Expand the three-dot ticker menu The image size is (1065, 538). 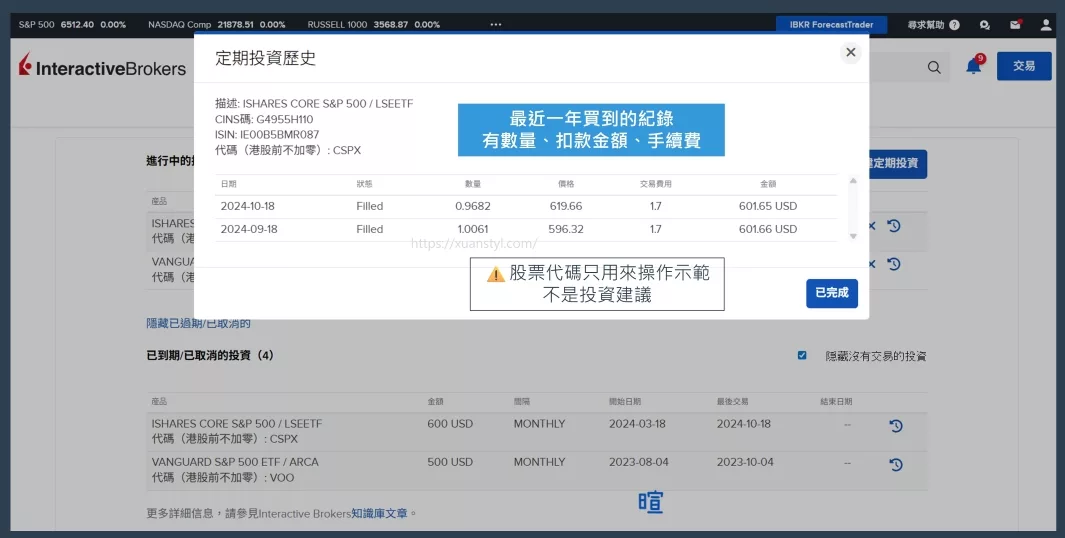(x=496, y=24)
